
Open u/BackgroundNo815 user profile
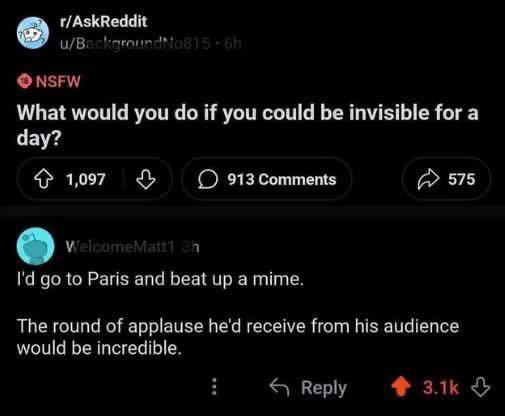(x=135, y=43)
